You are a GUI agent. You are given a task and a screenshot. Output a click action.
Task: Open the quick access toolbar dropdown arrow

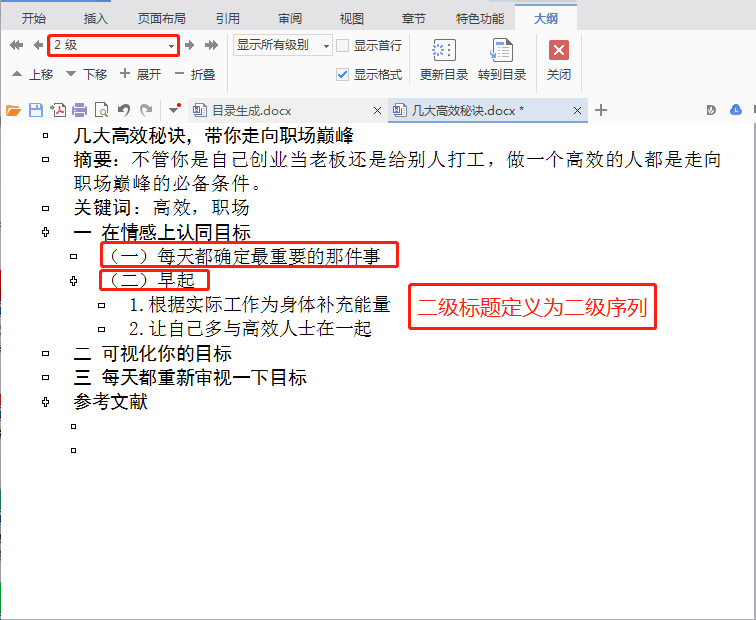tap(174, 110)
